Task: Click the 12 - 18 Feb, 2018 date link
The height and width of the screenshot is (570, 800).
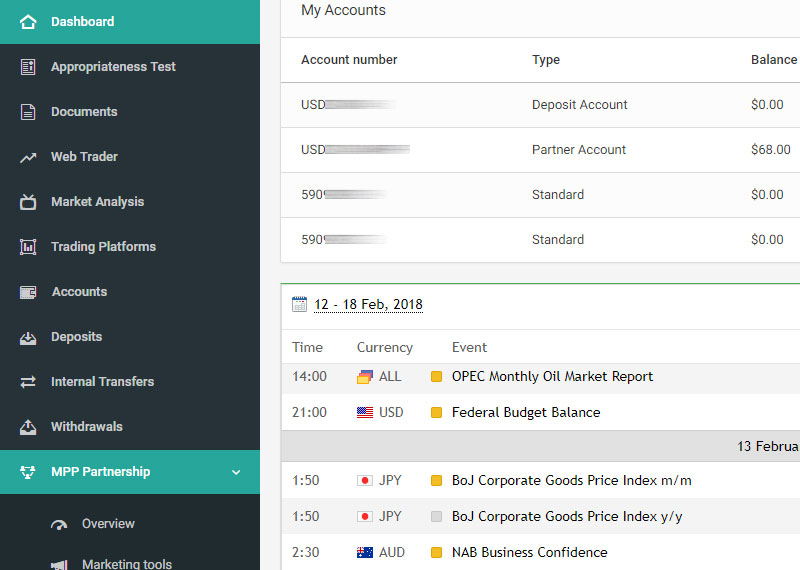Action: point(368,304)
